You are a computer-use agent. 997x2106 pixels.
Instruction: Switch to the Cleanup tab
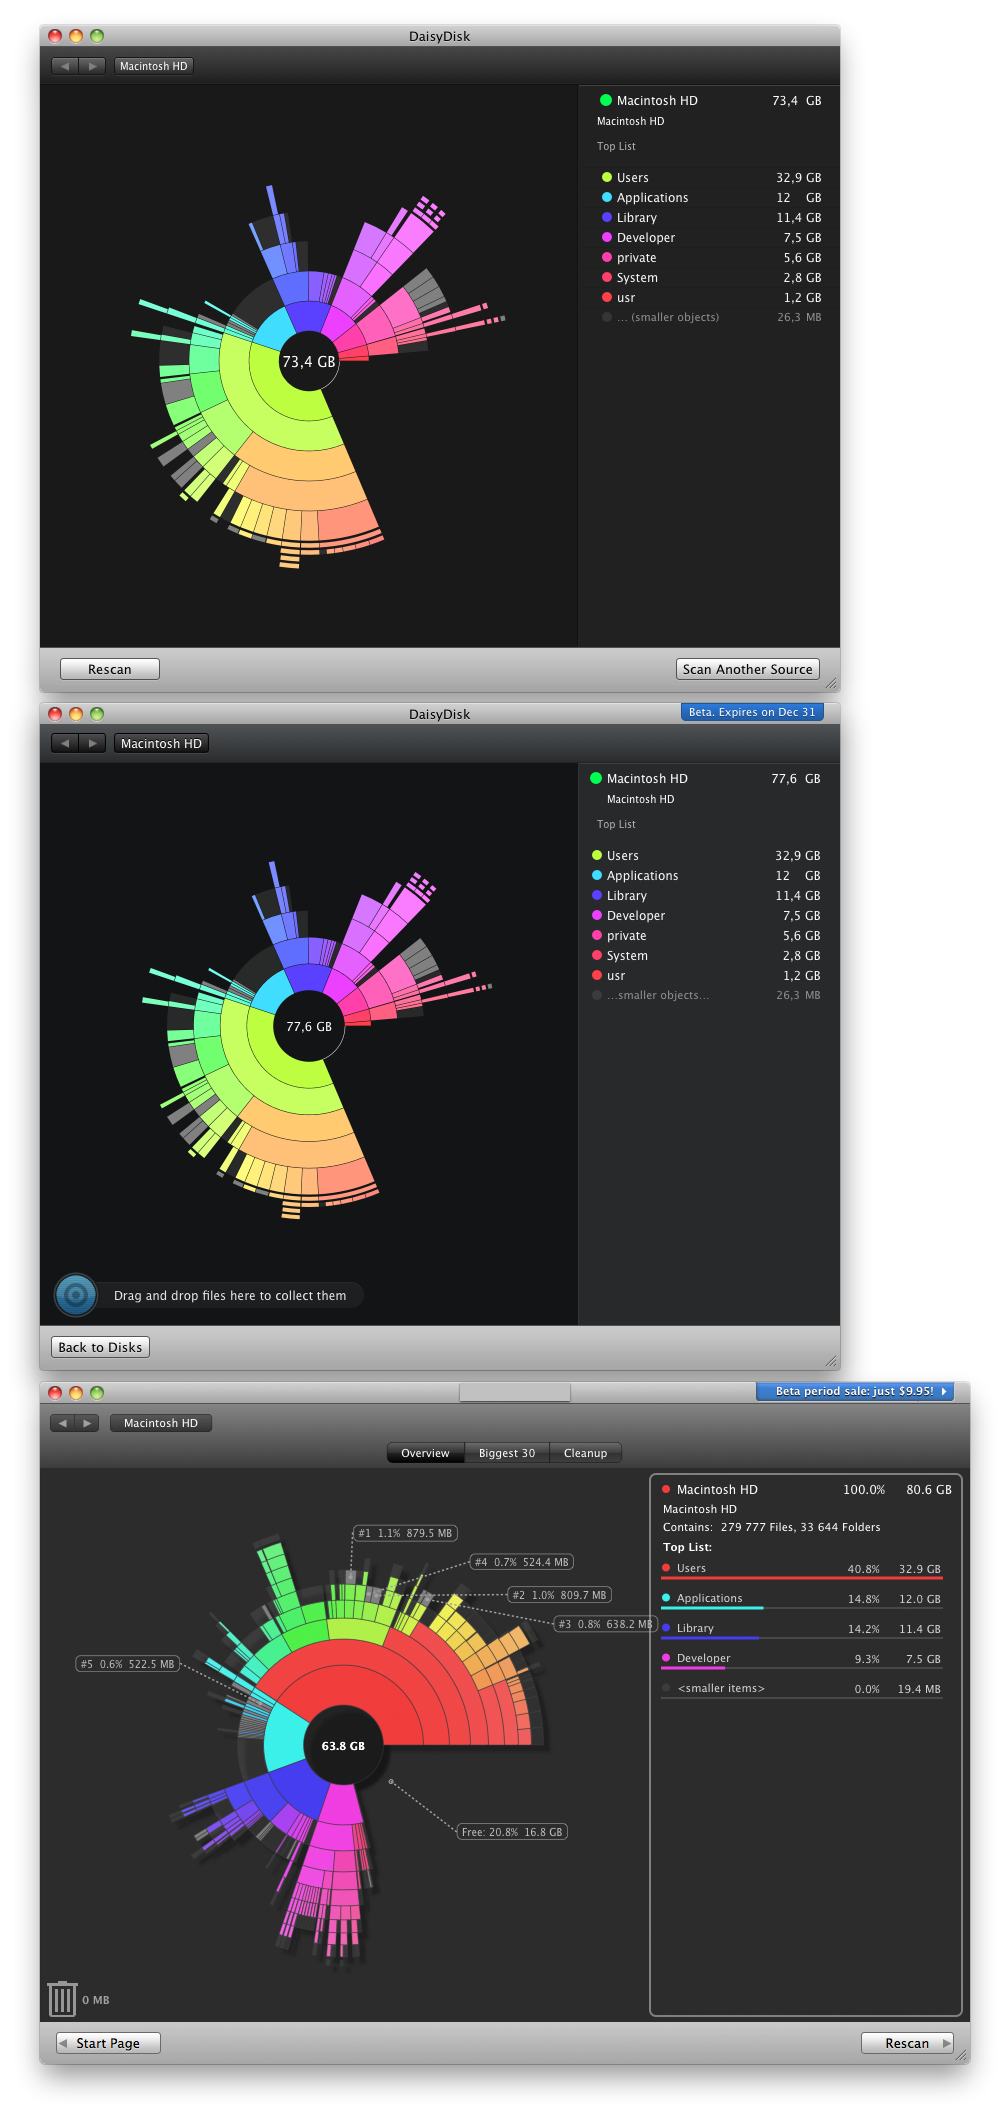585,1453
